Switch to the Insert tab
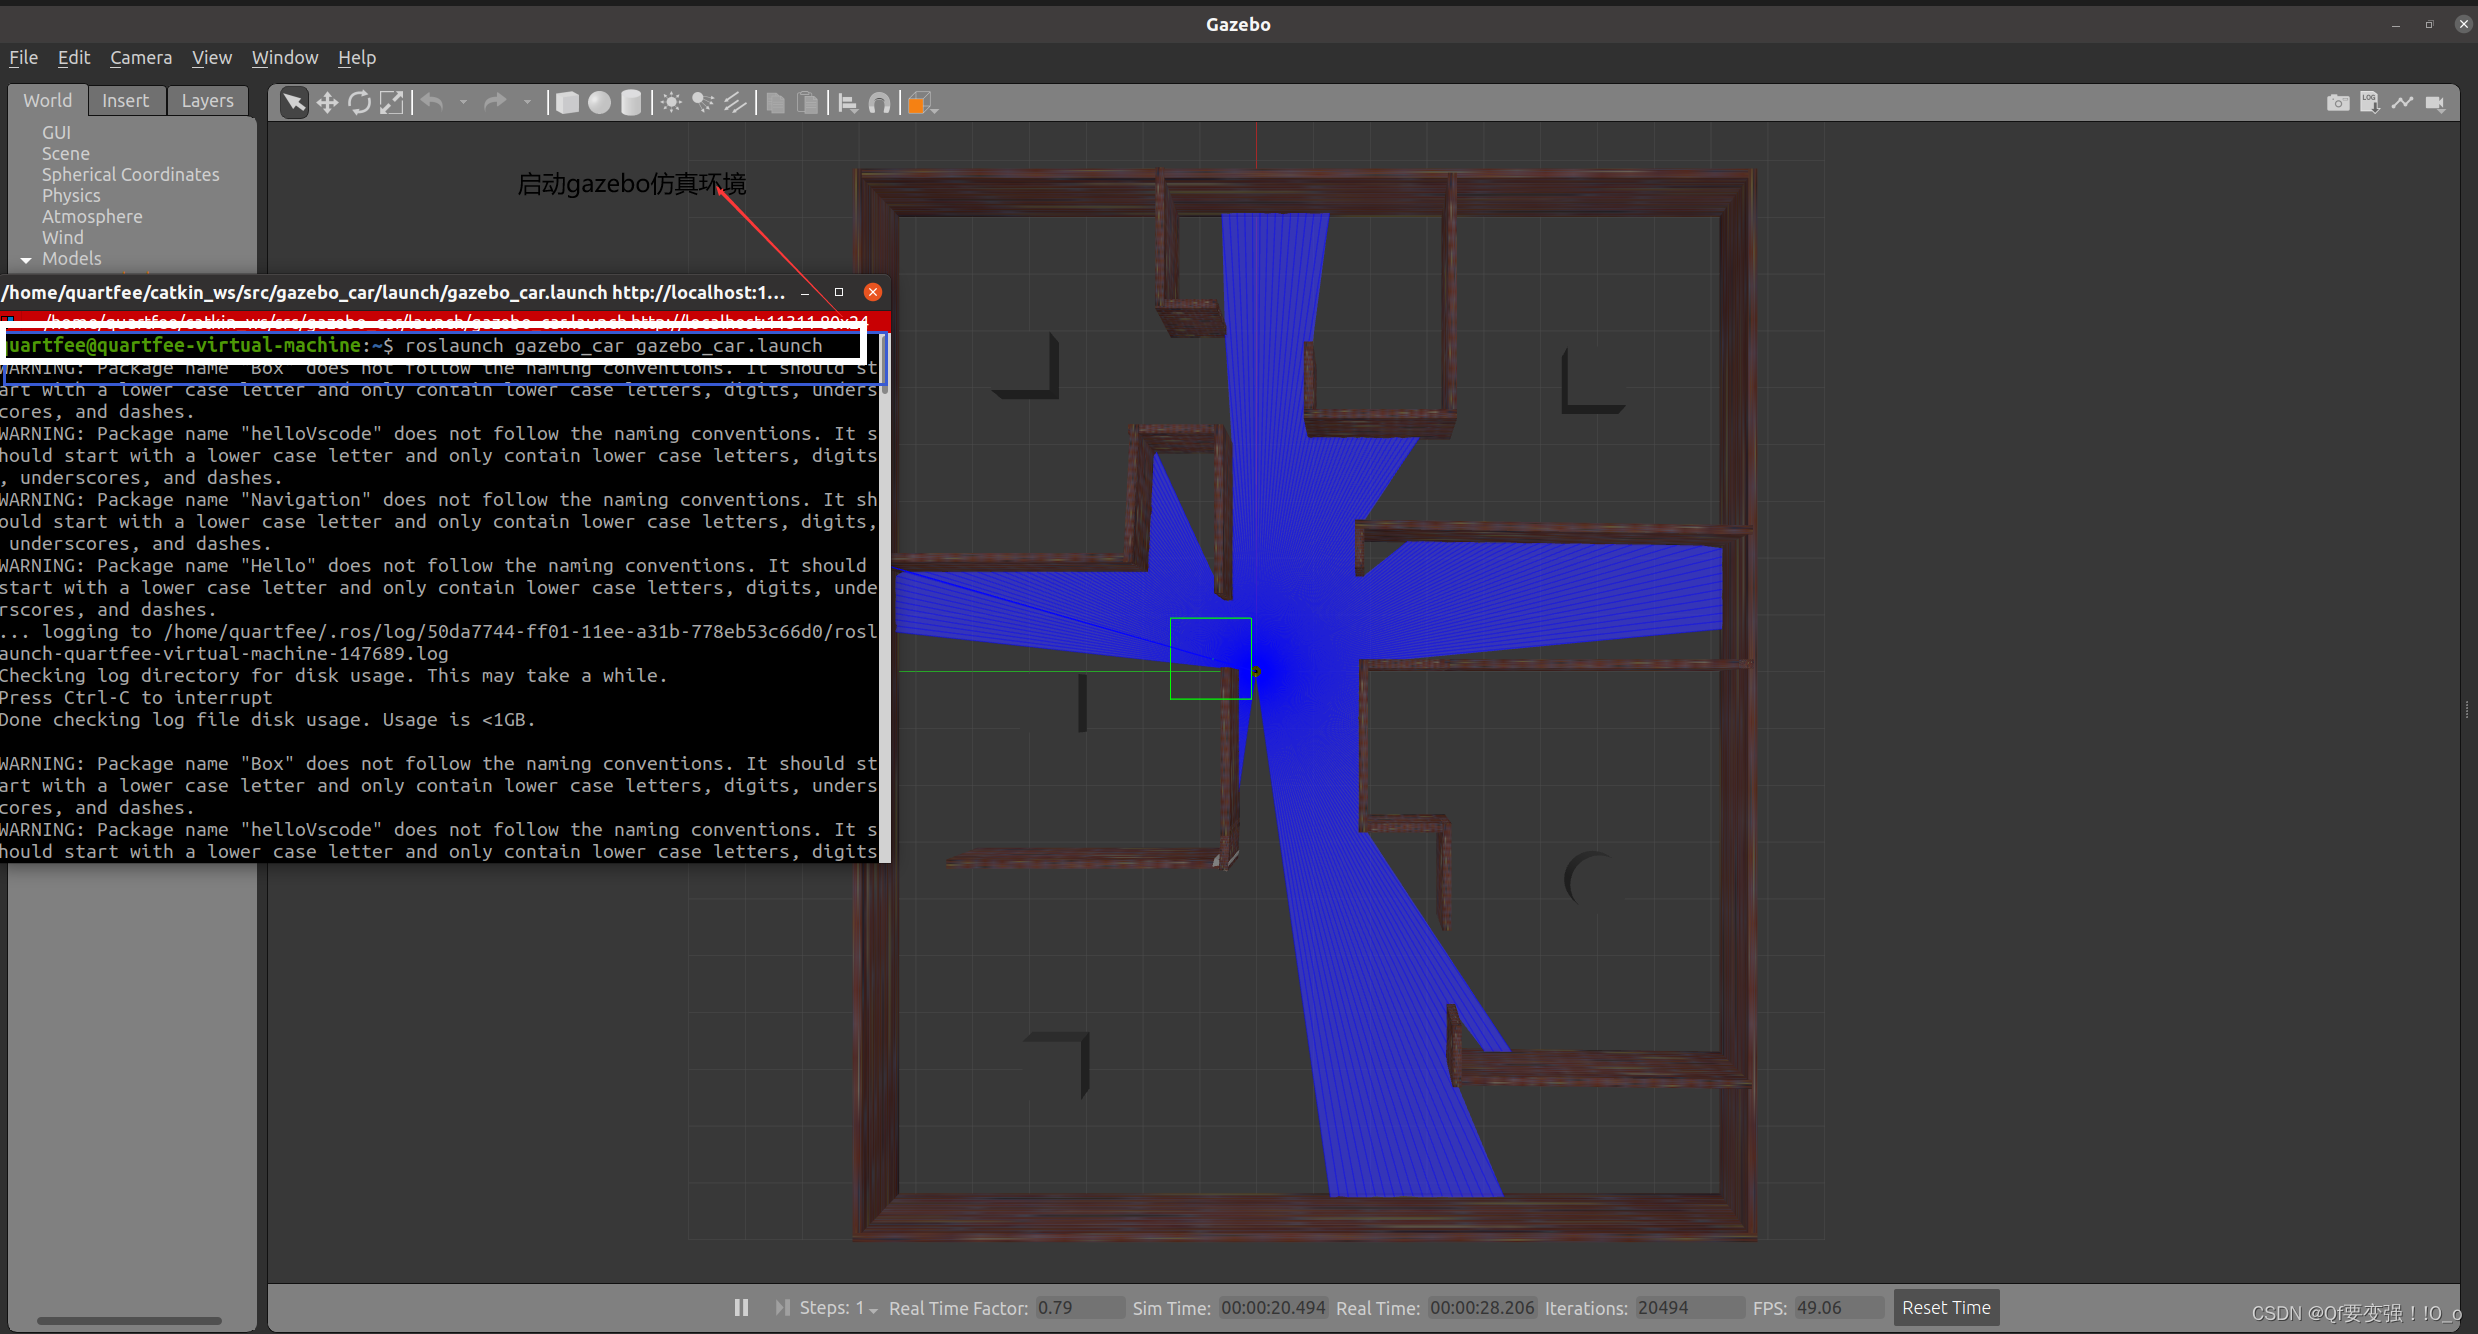Image resolution: width=2478 pixels, height=1334 pixels. tap(125, 100)
